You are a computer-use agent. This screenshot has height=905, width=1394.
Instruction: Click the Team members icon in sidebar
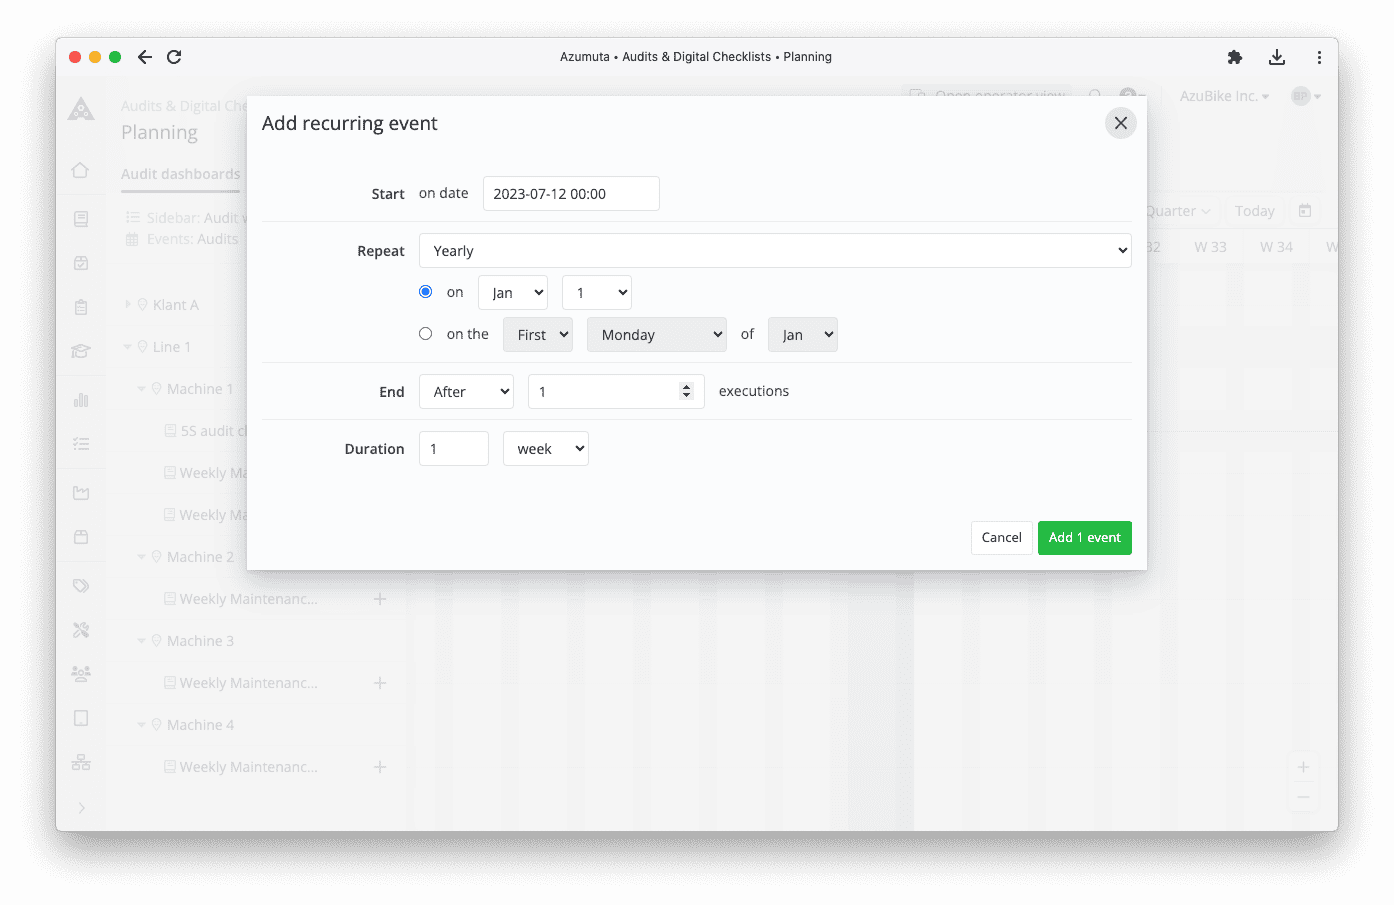(81, 674)
